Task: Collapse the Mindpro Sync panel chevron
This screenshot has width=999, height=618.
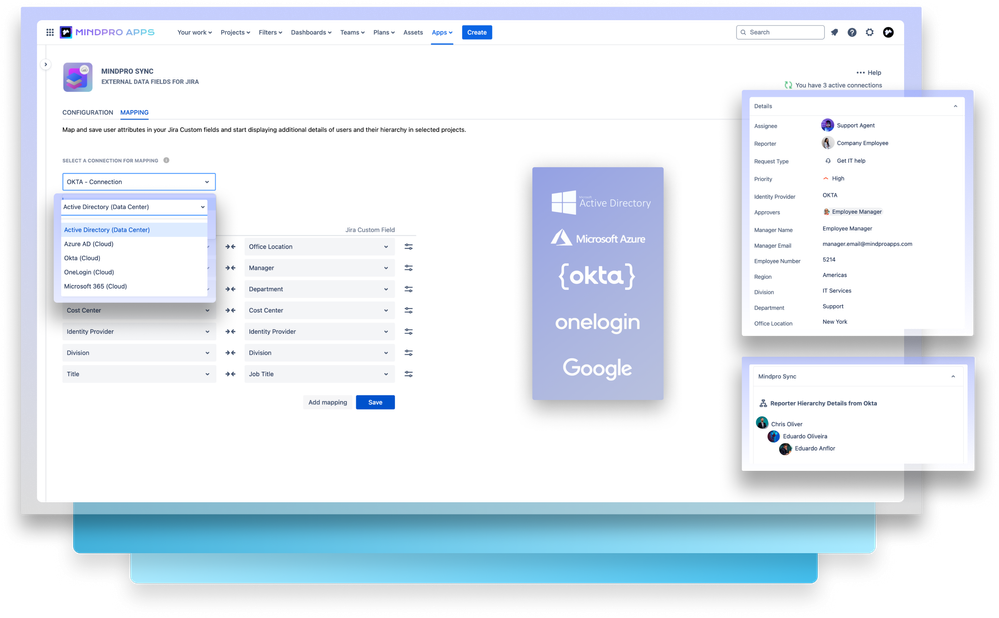Action: pyautogui.click(x=953, y=377)
